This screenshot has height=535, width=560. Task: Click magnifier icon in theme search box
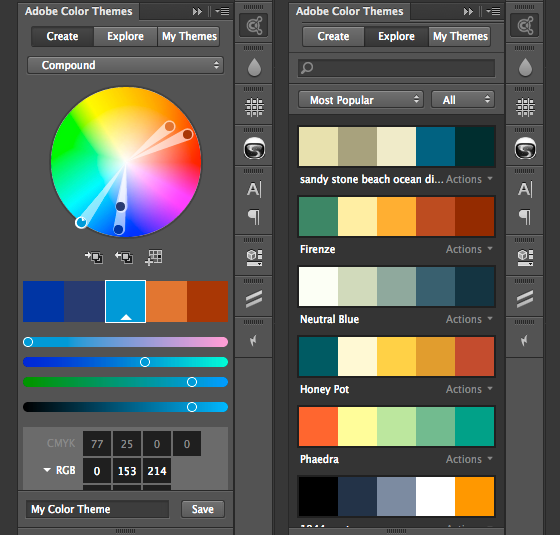click(x=307, y=68)
